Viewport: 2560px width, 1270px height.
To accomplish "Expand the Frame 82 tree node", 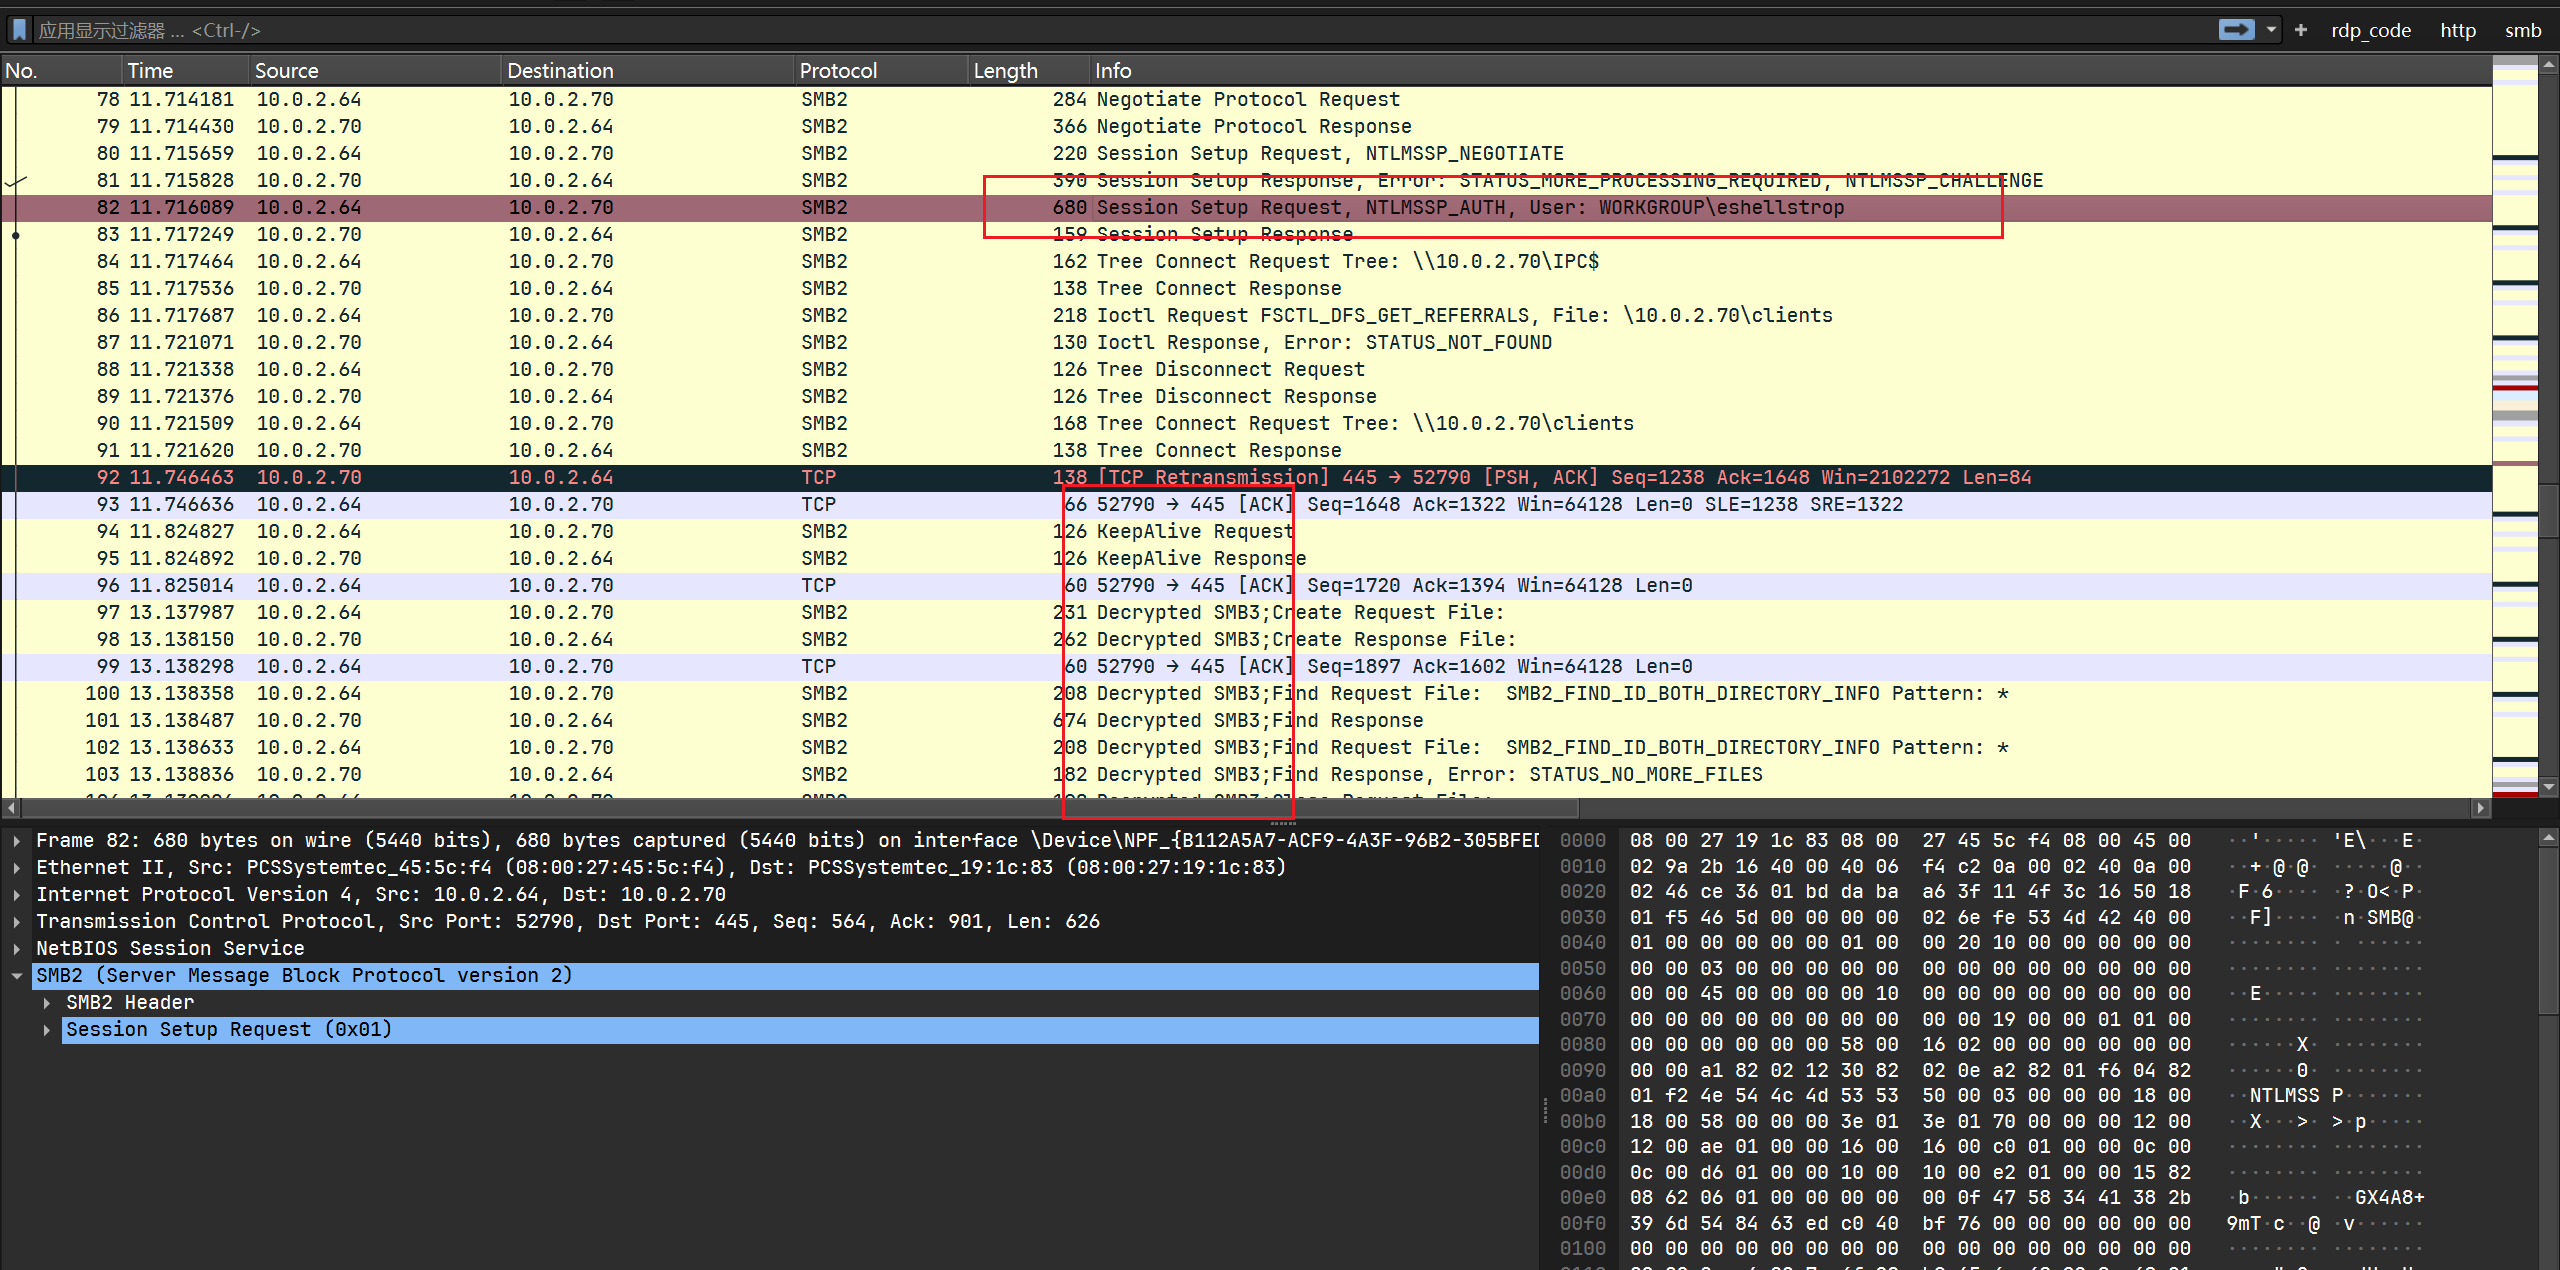I will click(17, 841).
